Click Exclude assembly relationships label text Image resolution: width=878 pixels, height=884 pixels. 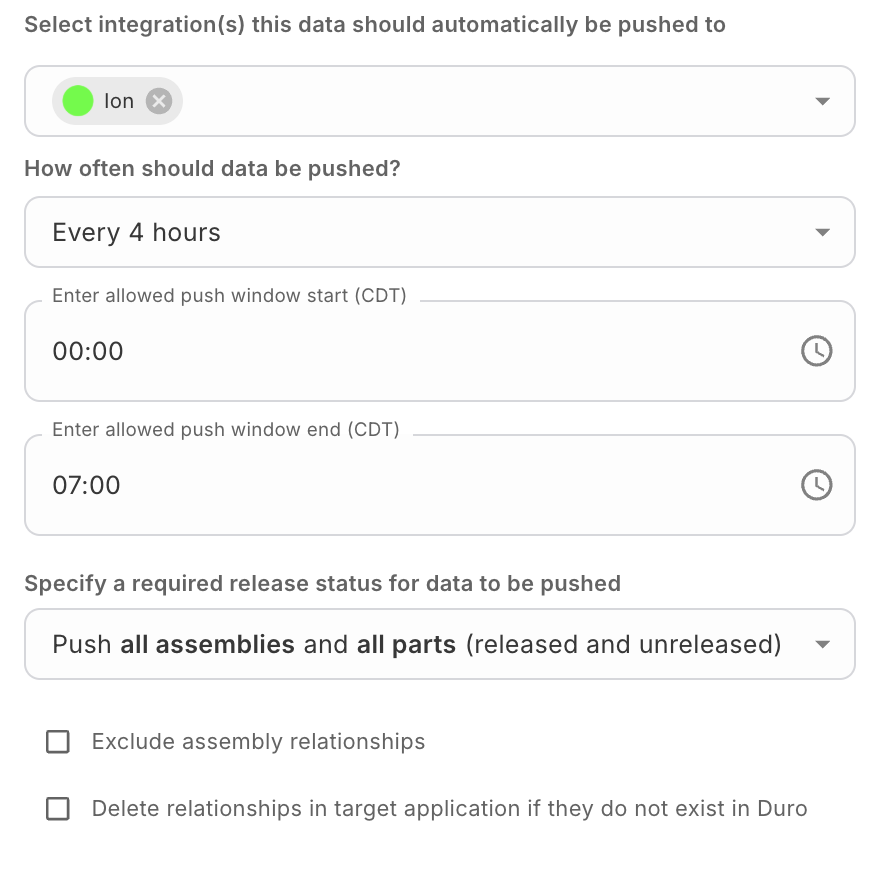pos(258,742)
